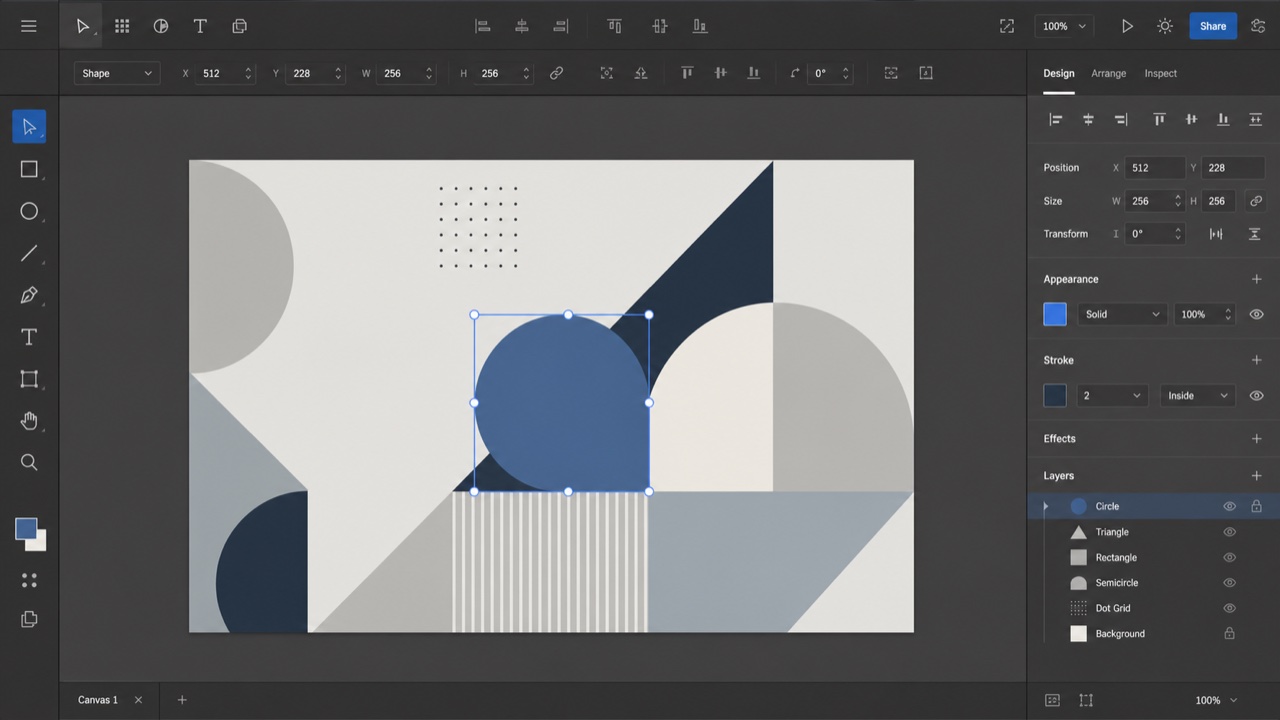Click the flip horizontal icon in Transform row

tap(1216, 234)
